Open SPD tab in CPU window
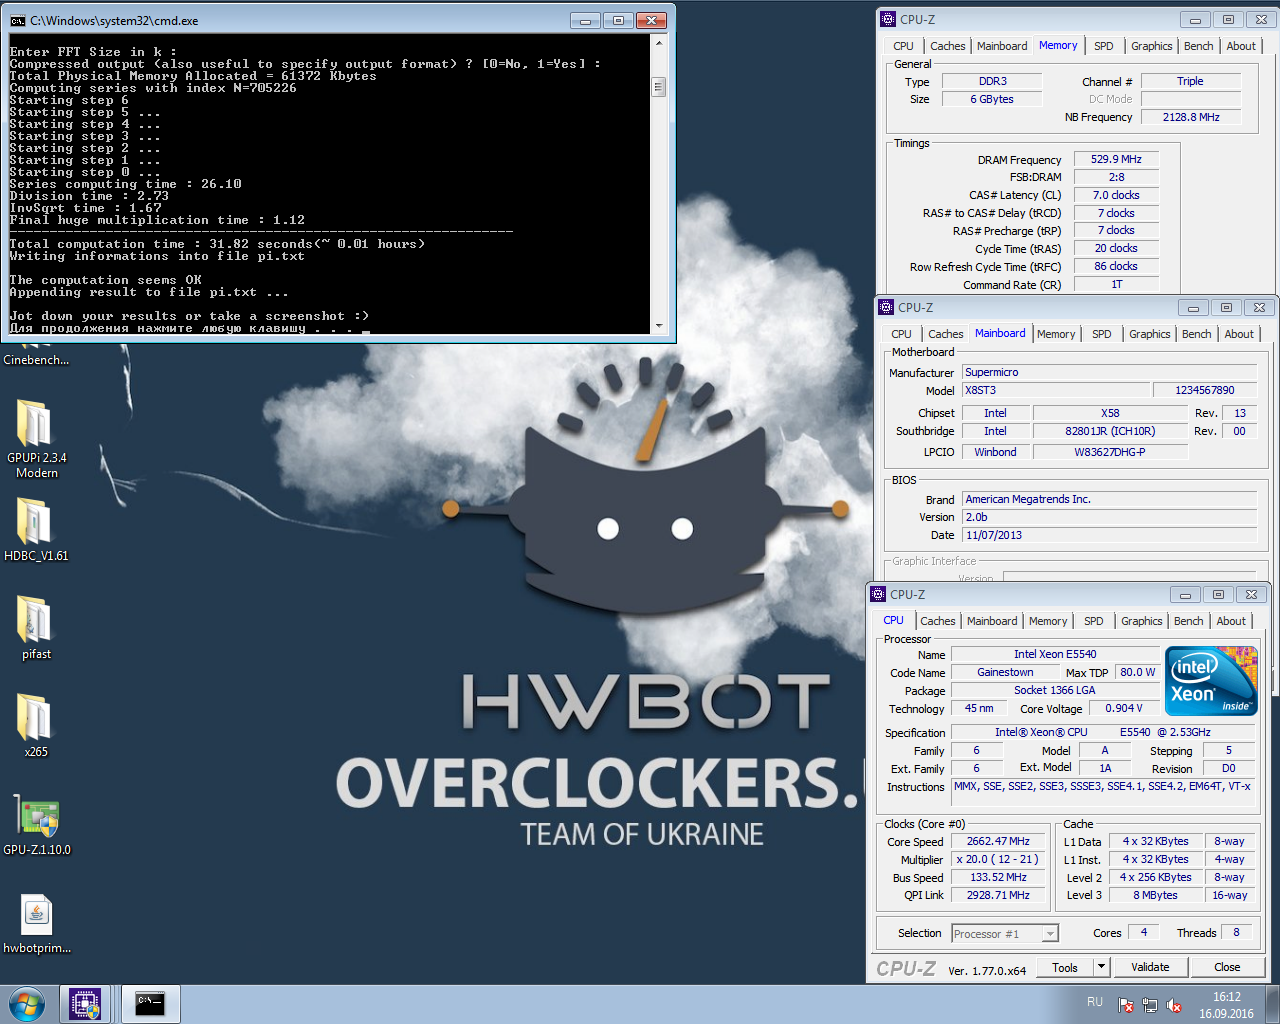This screenshot has width=1280, height=1024. pos(1093,621)
